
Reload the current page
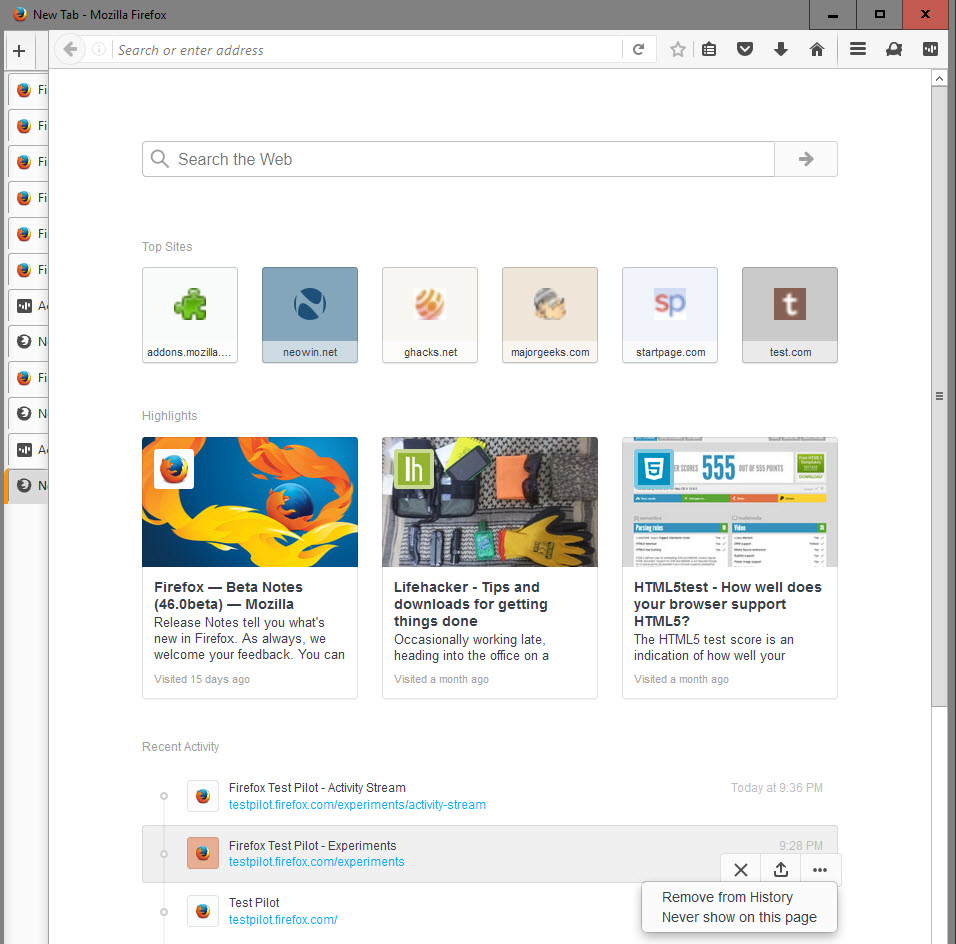click(638, 49)
